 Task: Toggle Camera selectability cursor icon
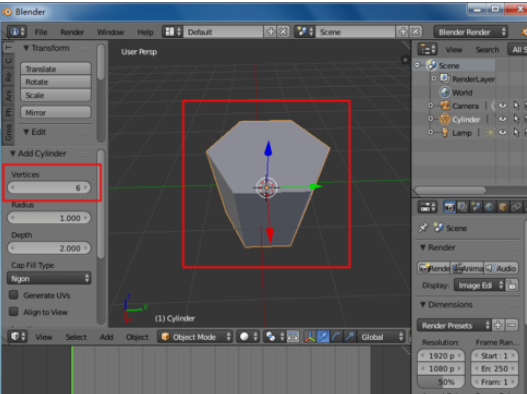(516, 106)
